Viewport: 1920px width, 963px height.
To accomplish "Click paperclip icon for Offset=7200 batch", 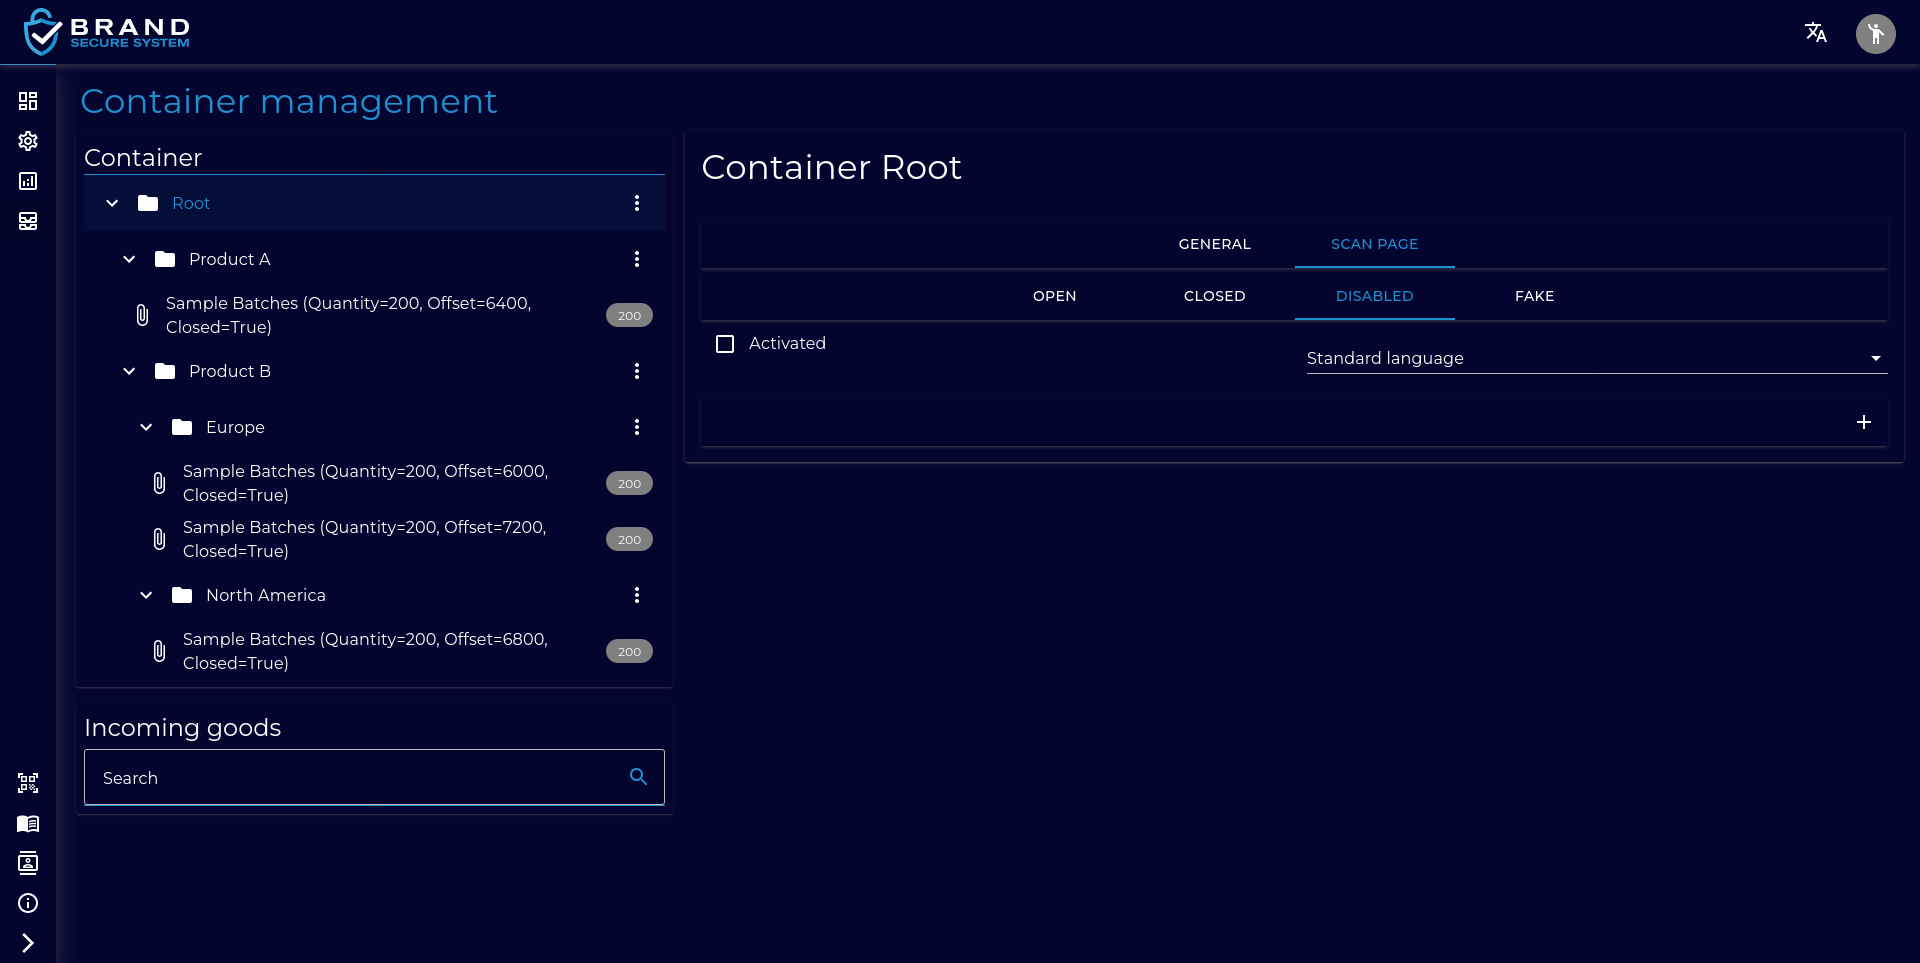I will [x=159, y=539].
